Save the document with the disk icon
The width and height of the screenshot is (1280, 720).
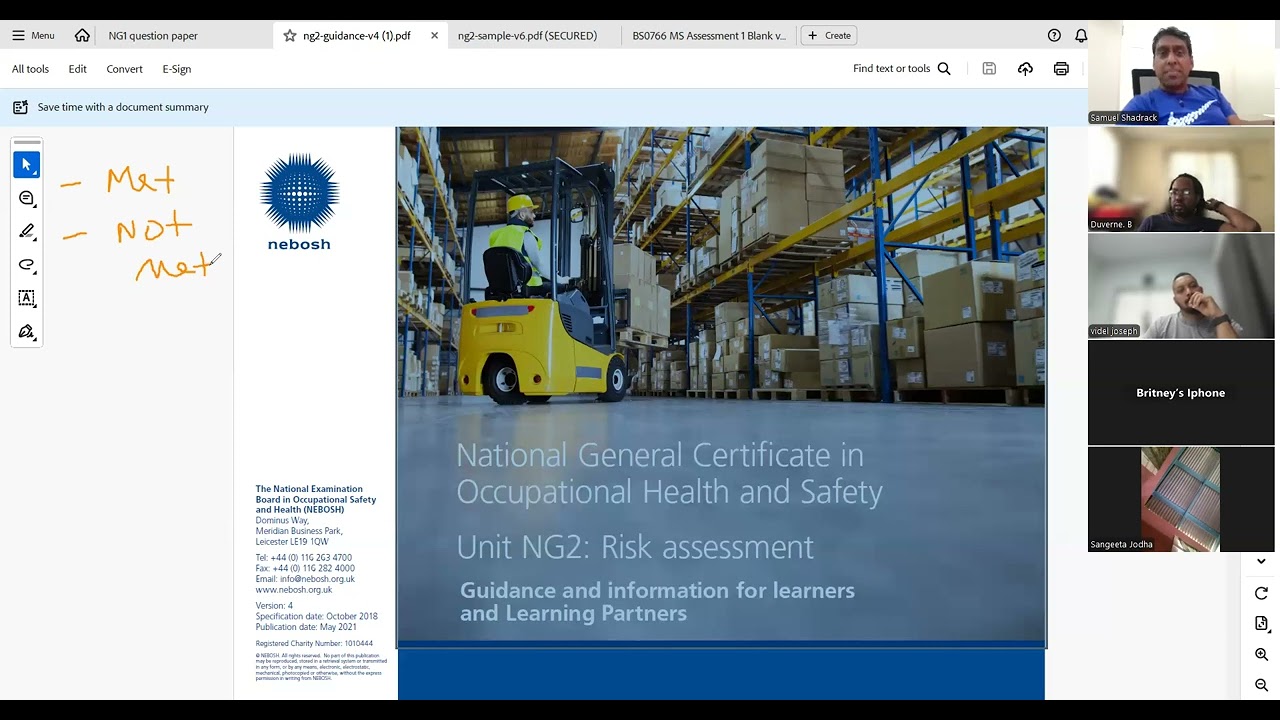click(989, 69)
